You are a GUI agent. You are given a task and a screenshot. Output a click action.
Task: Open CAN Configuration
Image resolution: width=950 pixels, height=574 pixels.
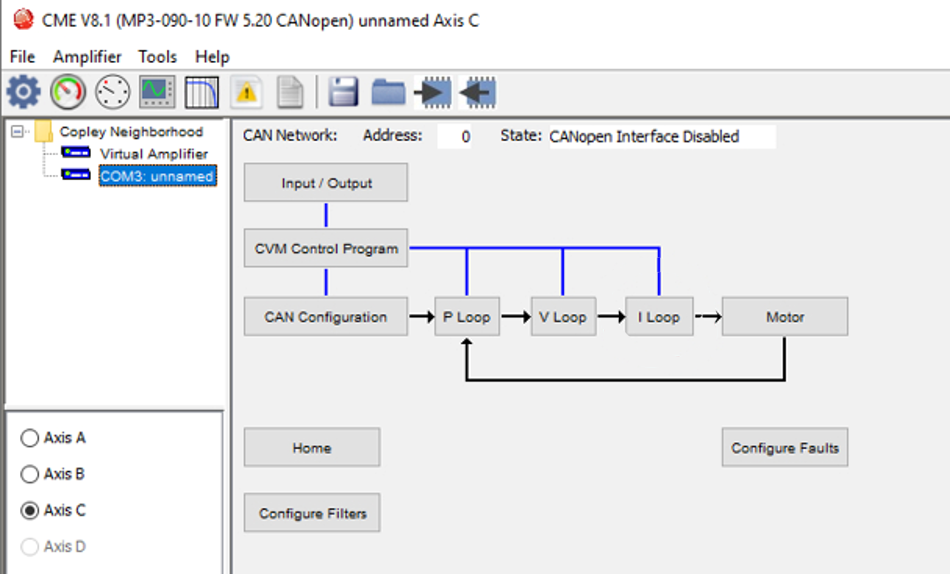[x=326, y=316]
